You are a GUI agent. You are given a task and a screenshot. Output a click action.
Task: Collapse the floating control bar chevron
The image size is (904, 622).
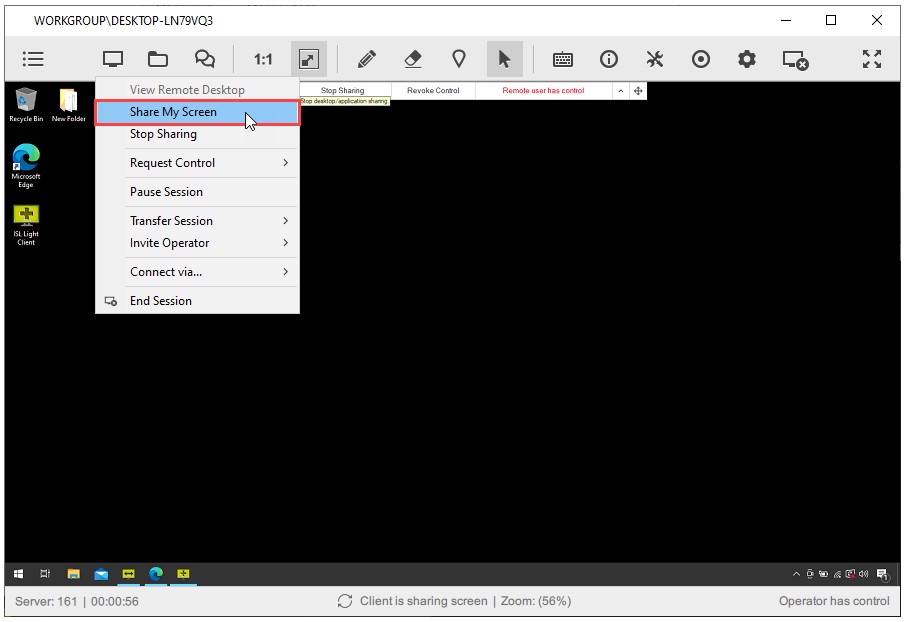pos(622,90)
